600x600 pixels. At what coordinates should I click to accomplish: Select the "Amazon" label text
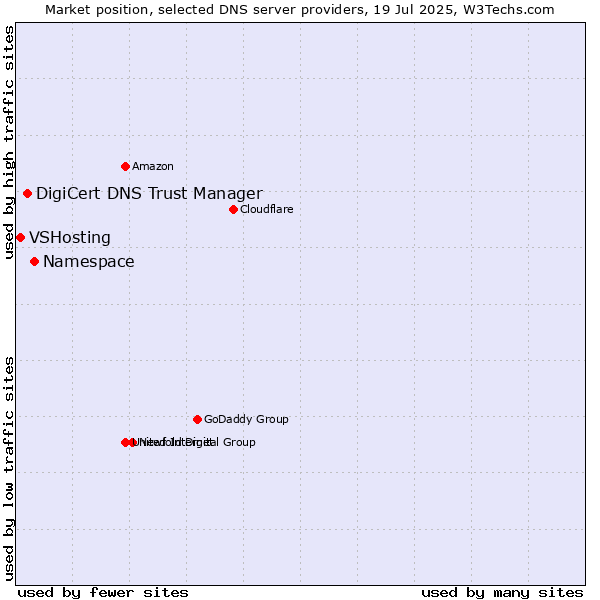153,166
